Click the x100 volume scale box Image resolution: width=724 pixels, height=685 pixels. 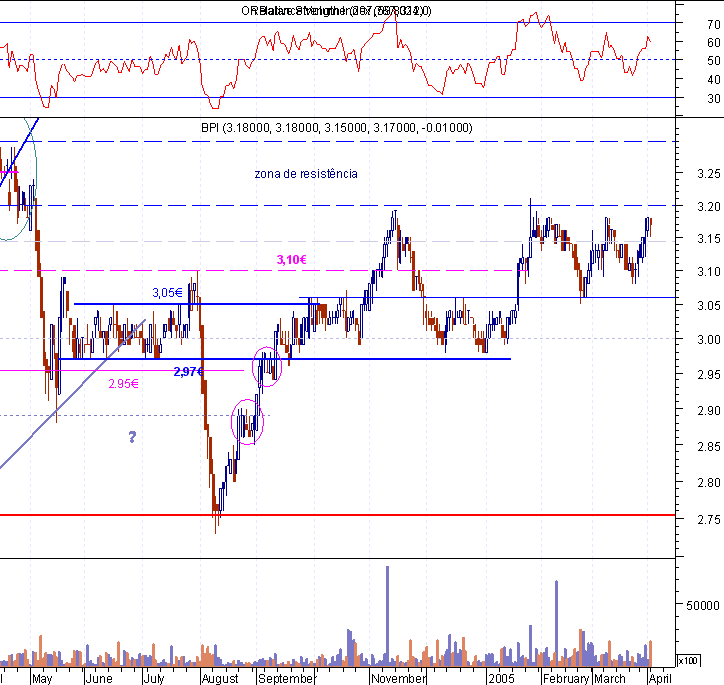point(688,661)
